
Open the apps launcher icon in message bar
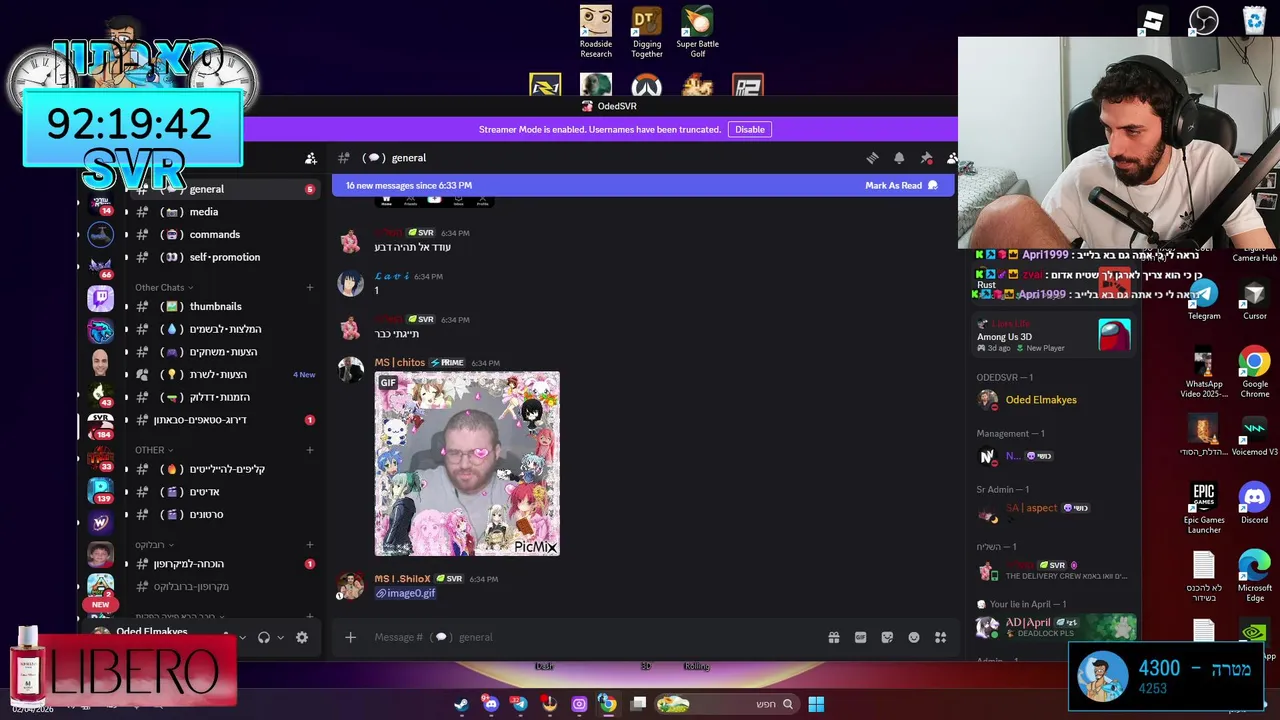[x=940, y=637]
